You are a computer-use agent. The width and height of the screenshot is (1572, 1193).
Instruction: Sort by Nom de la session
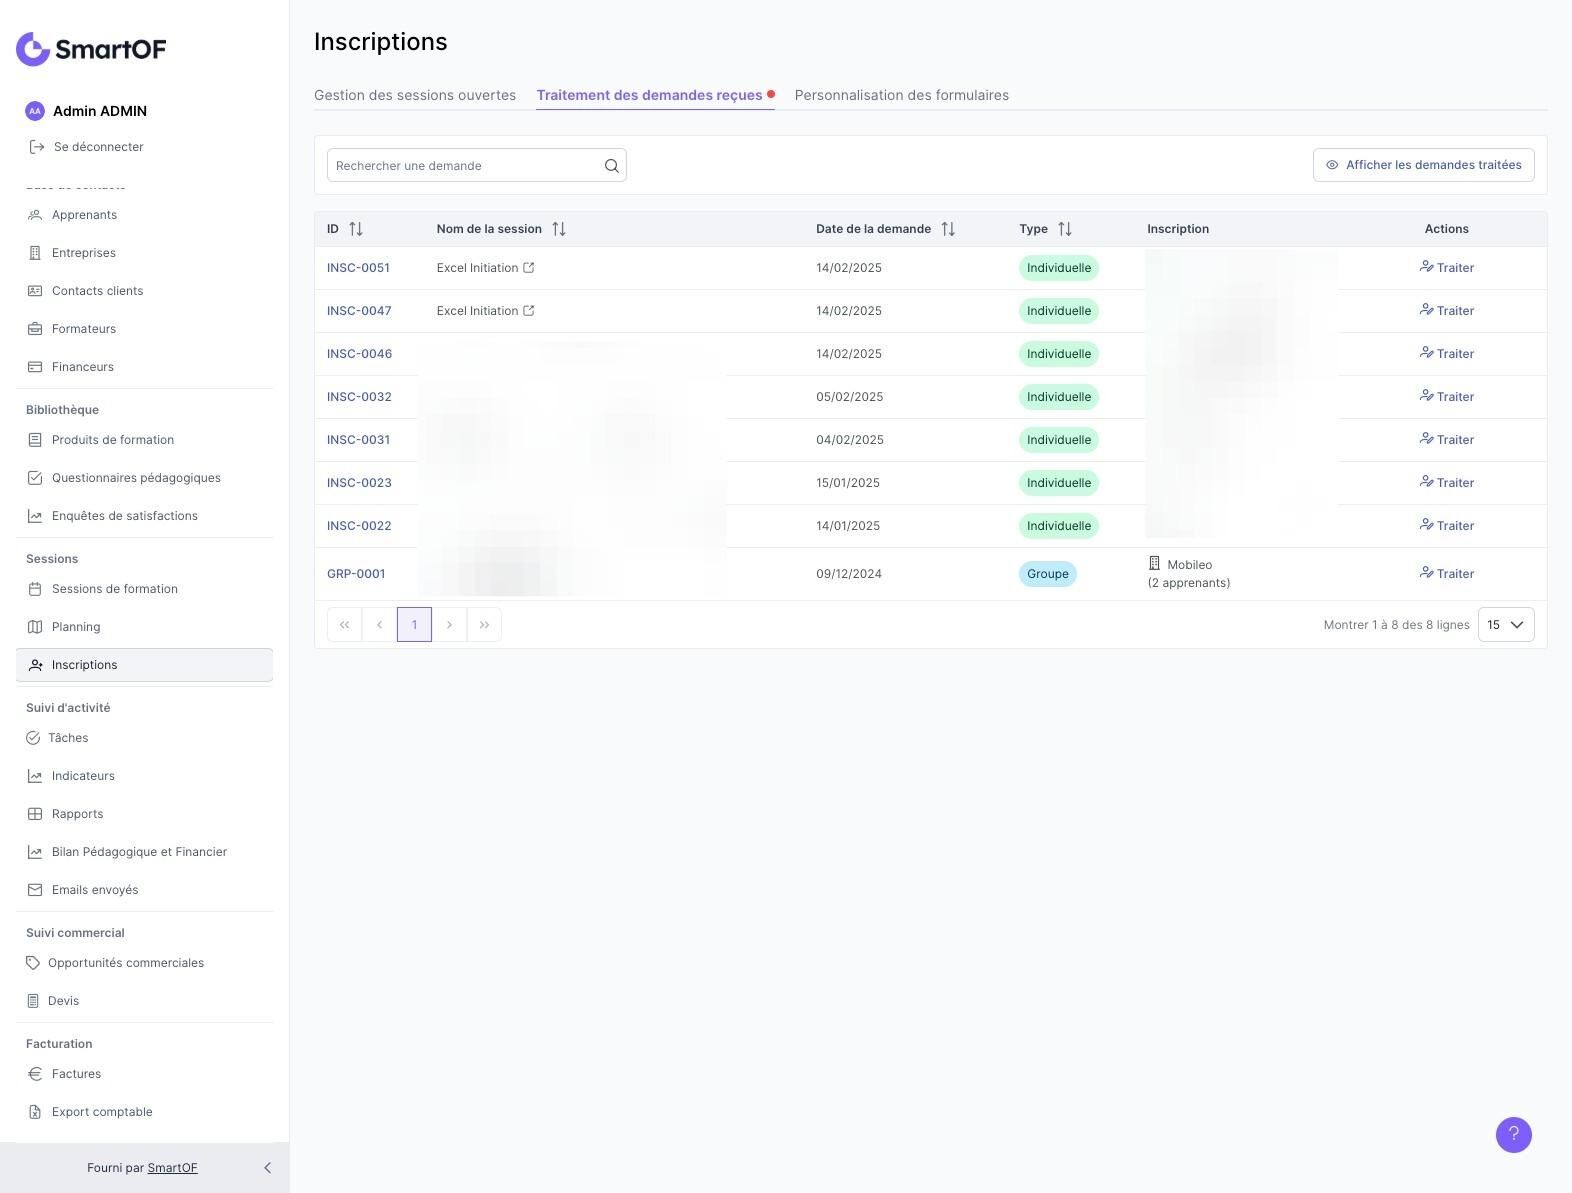click(x=559, y=229)
